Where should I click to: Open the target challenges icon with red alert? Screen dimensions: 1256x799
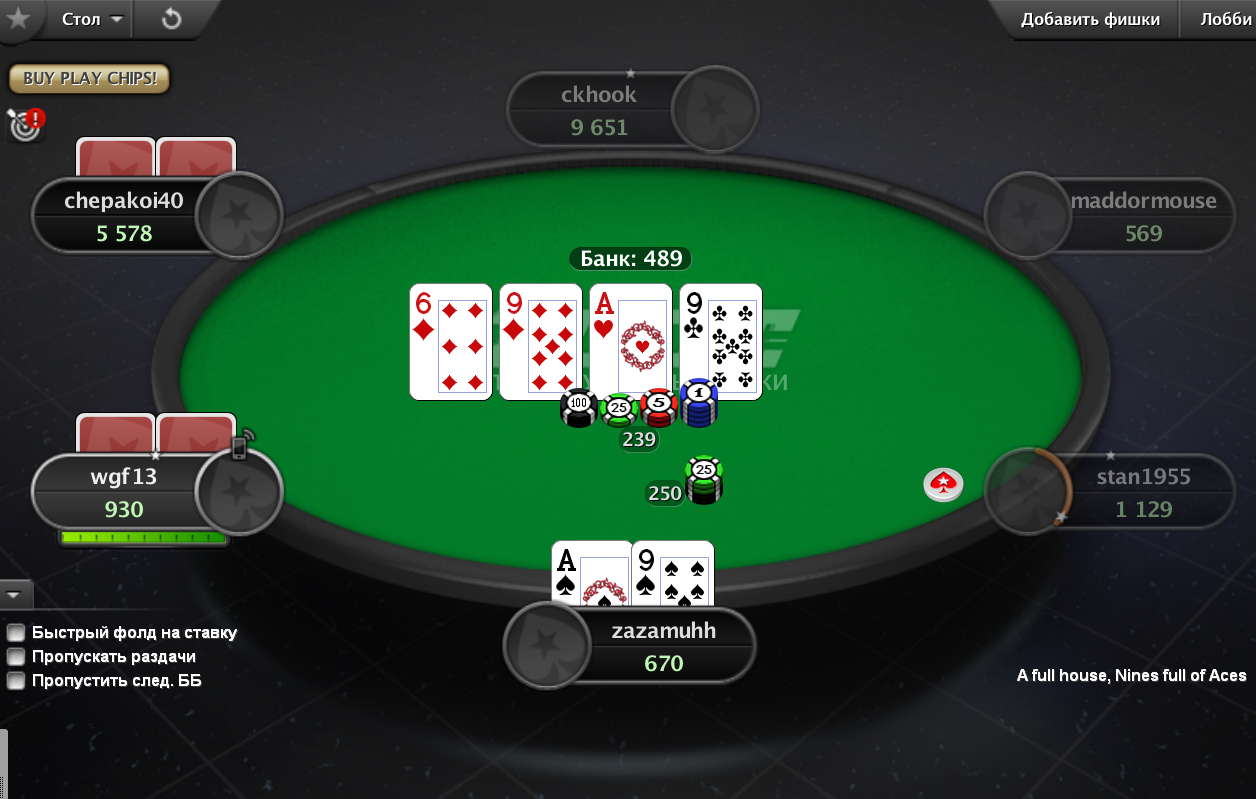point(26,124)
